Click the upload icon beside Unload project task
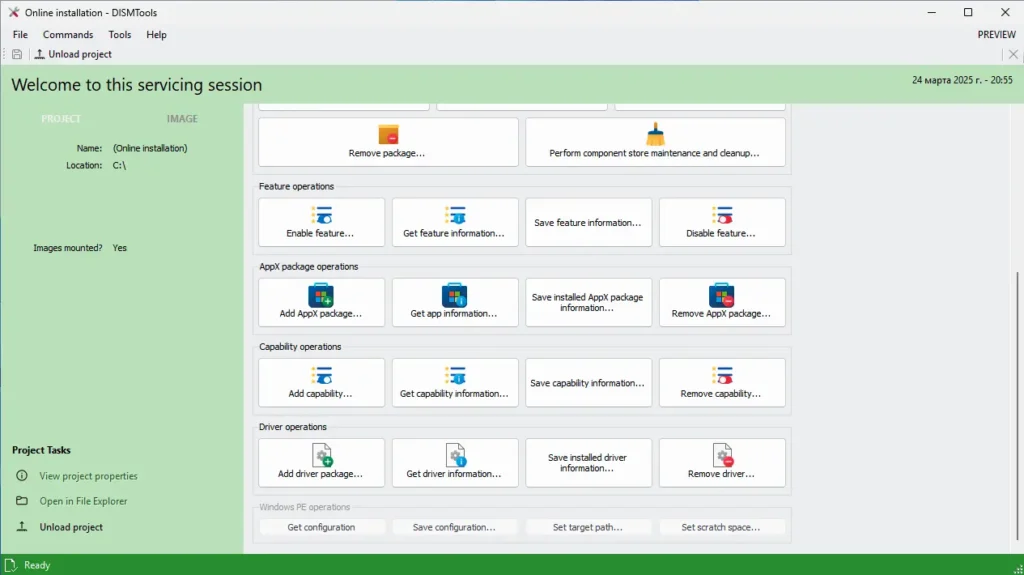 coord(22,526)
